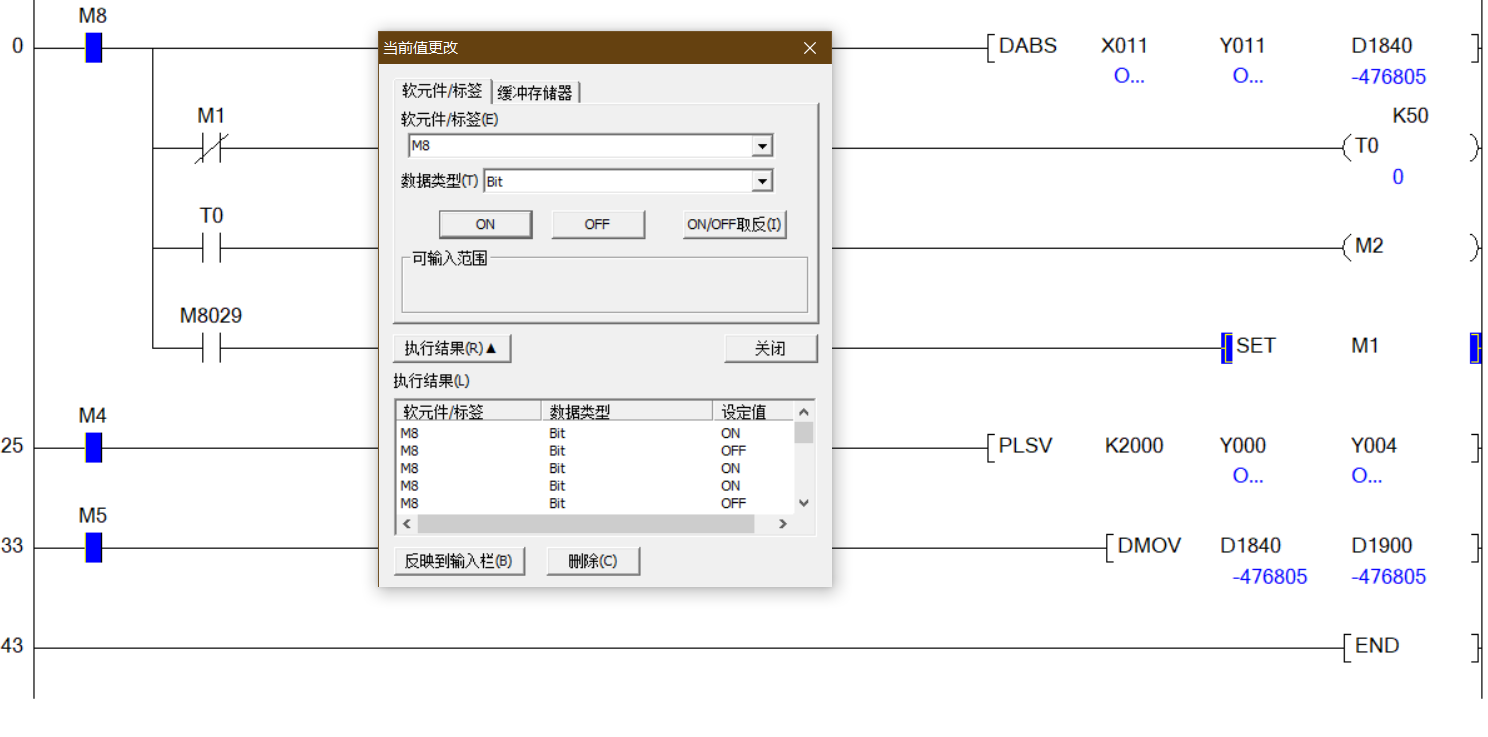Click the M8029 contact
The width and height of the screenshot is (1488, 737).
point(211,348)
